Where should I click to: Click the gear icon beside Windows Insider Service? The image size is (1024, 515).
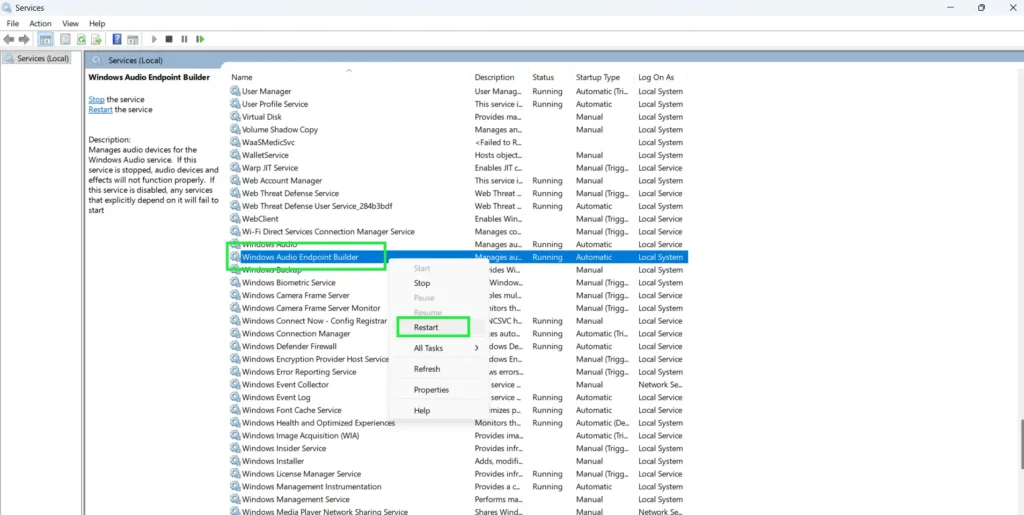235,448
